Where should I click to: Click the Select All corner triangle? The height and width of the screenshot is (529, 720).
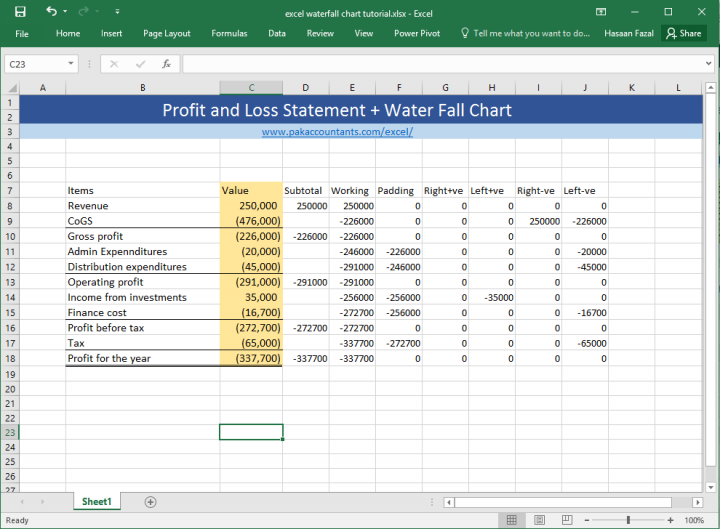pos(11,88)
